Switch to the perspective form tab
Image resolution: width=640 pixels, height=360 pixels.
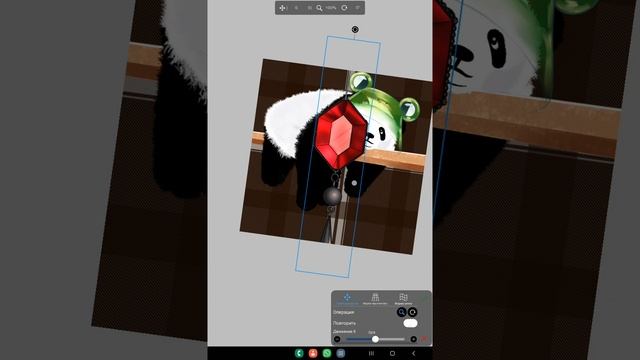[x=375, y=299]
